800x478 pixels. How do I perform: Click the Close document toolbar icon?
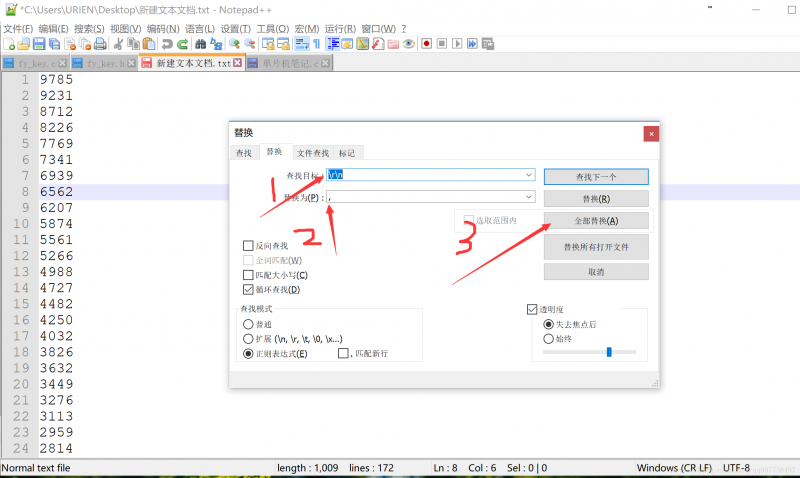(x=70, y=44)
